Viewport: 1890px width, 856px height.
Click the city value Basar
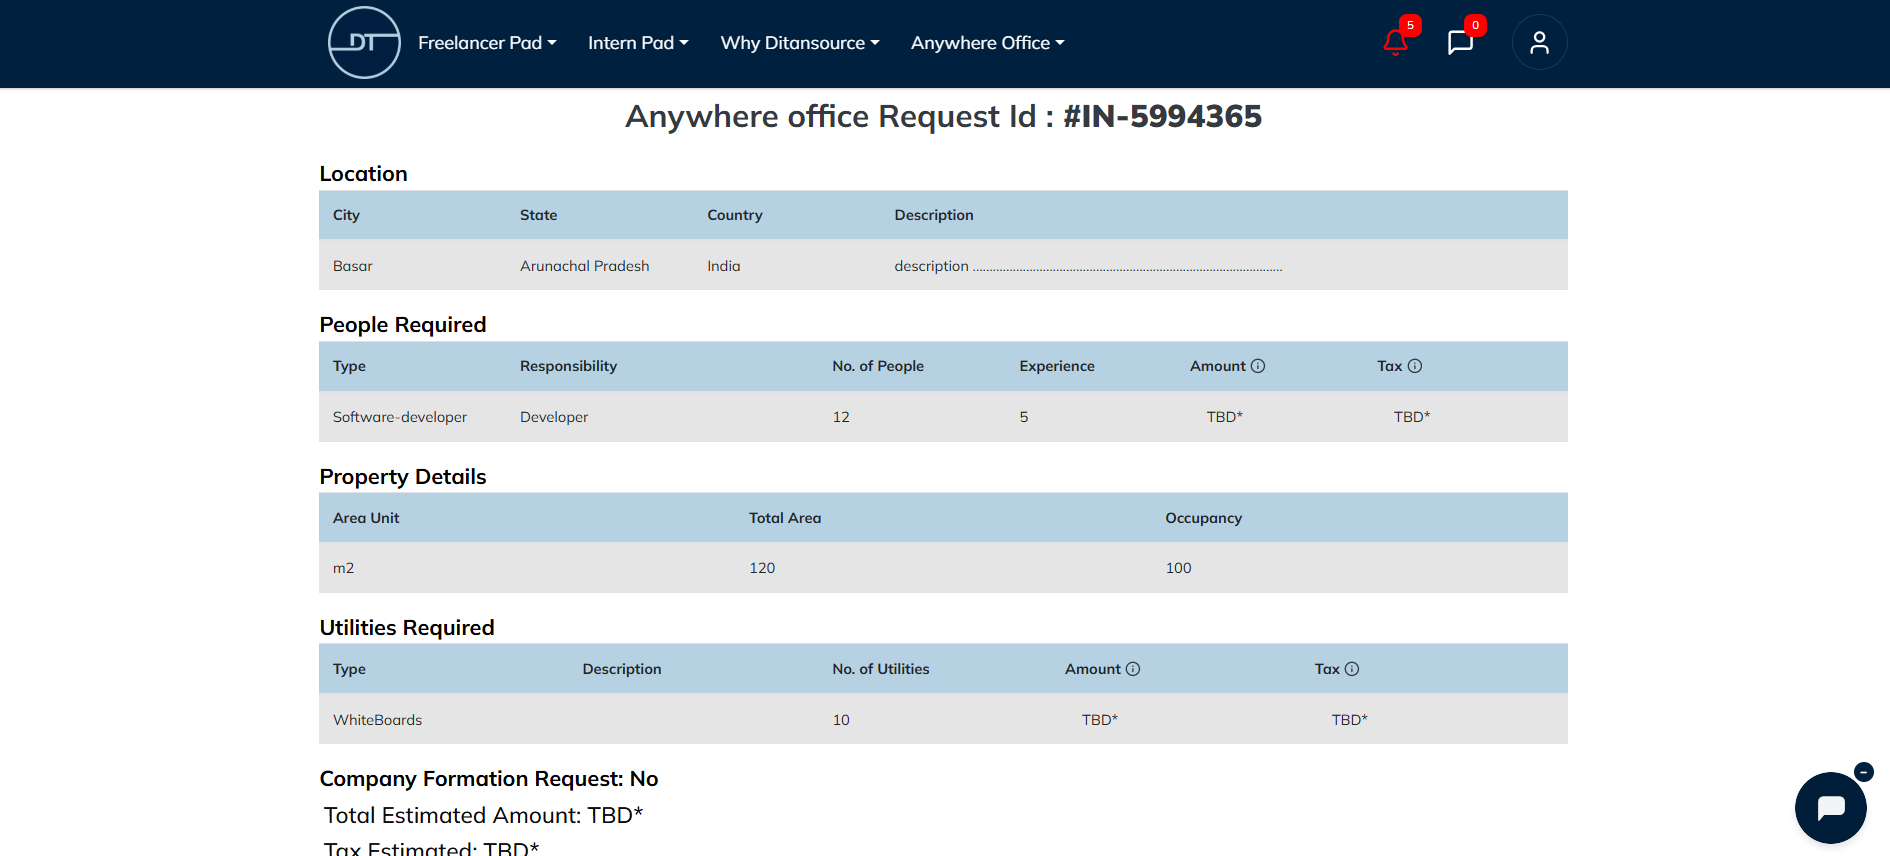(x=353, y=266)
